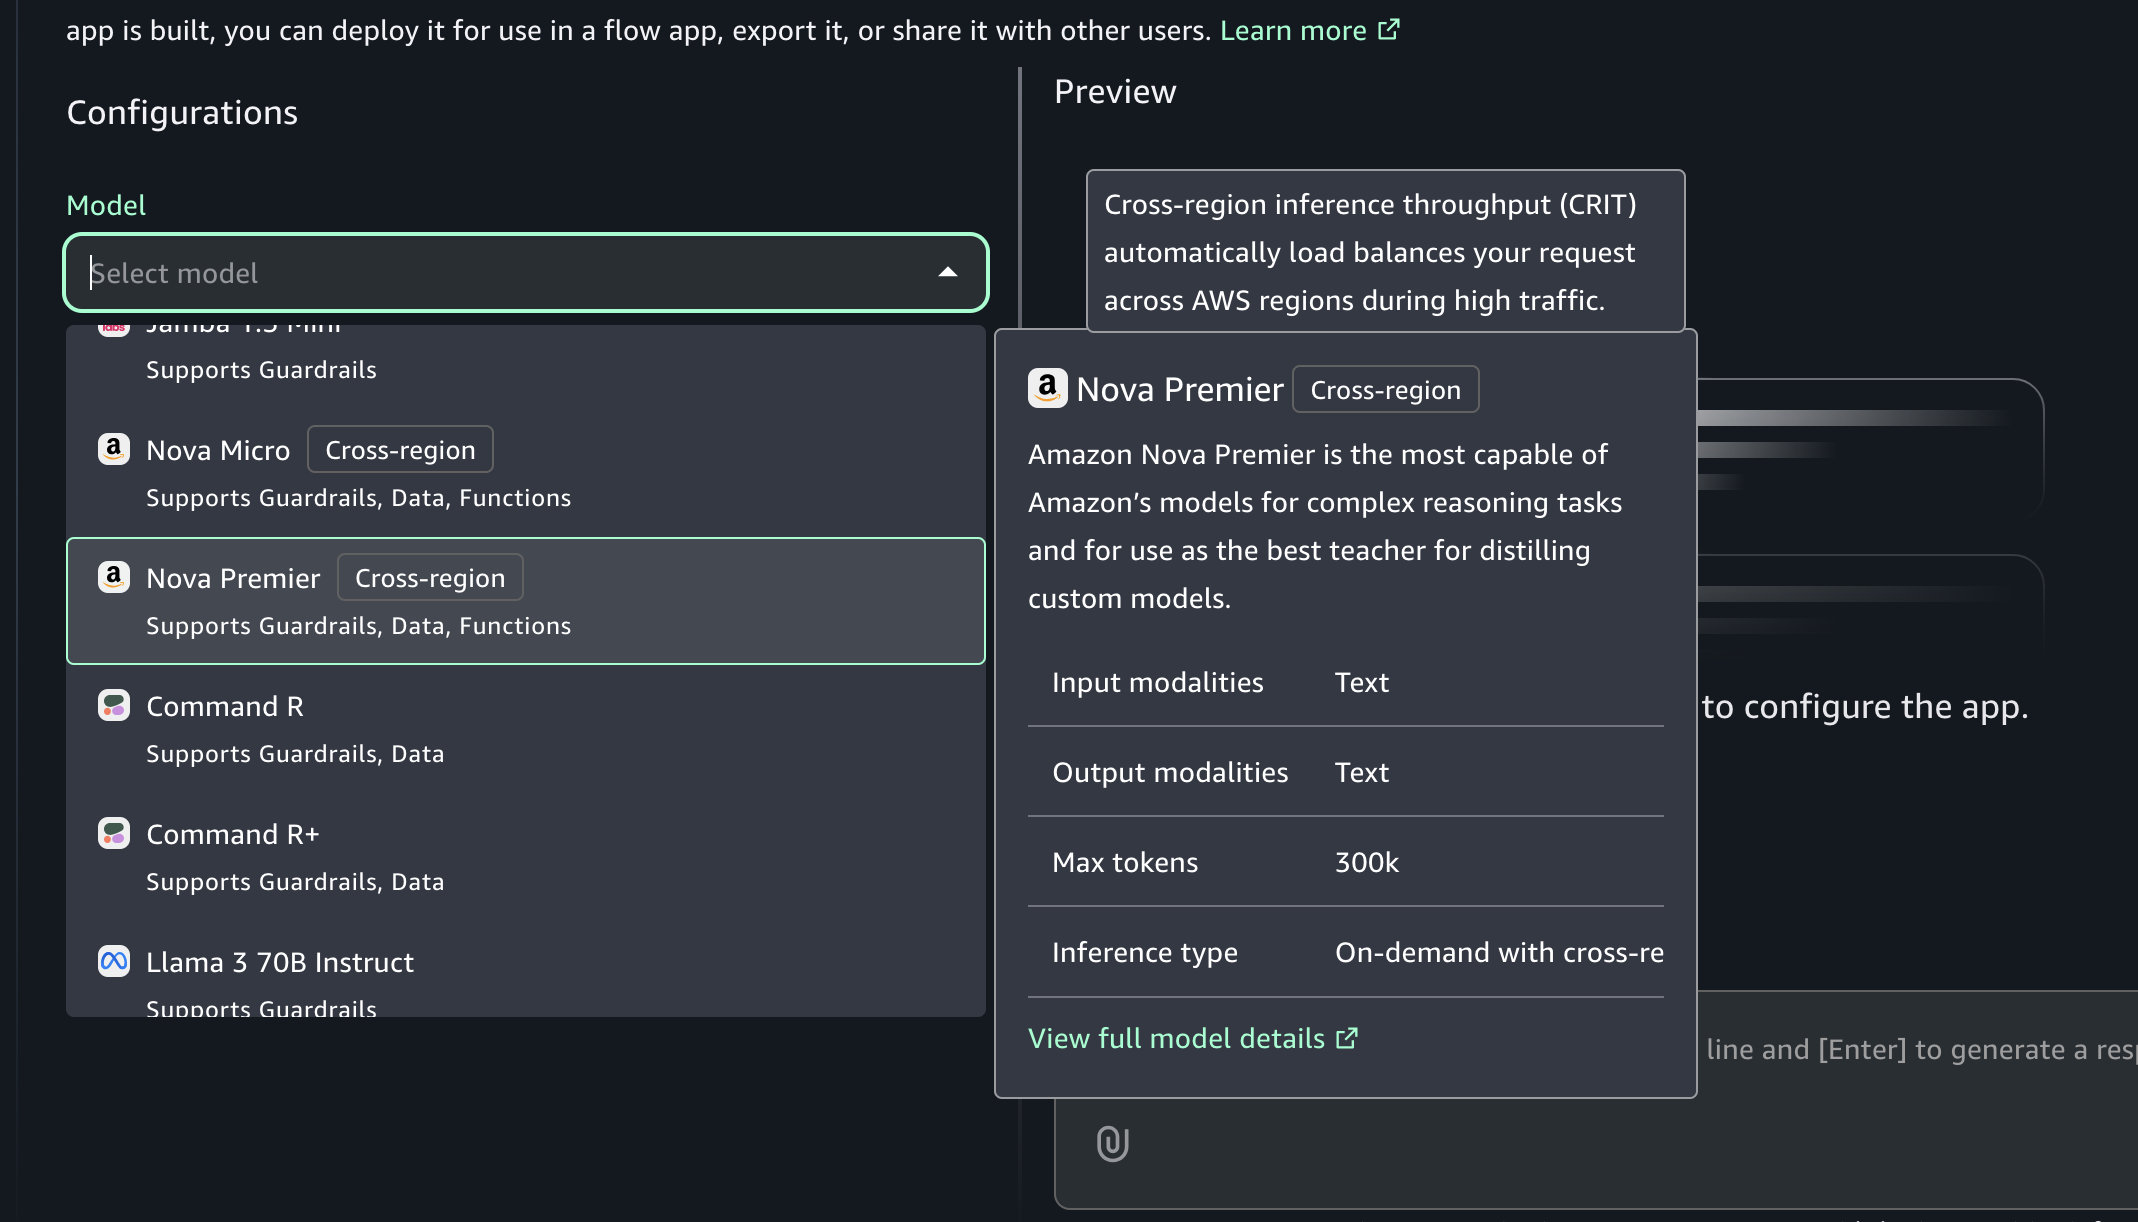Click Cross-region tag beside Nova Premier option
Screen dimensions: 2138x1222
click(430, 578)
